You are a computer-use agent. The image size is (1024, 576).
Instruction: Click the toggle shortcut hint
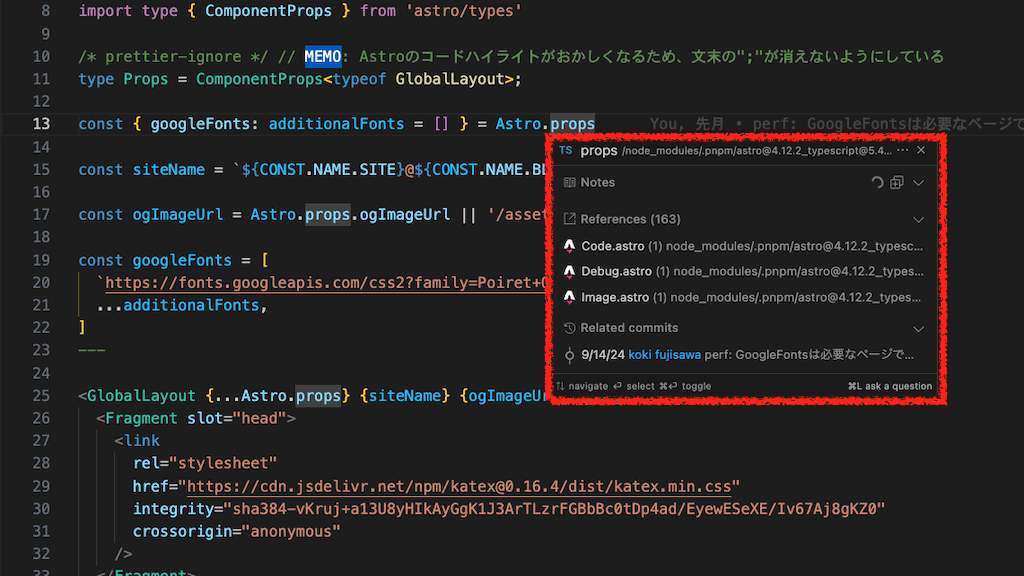click(x=685, y=386)
